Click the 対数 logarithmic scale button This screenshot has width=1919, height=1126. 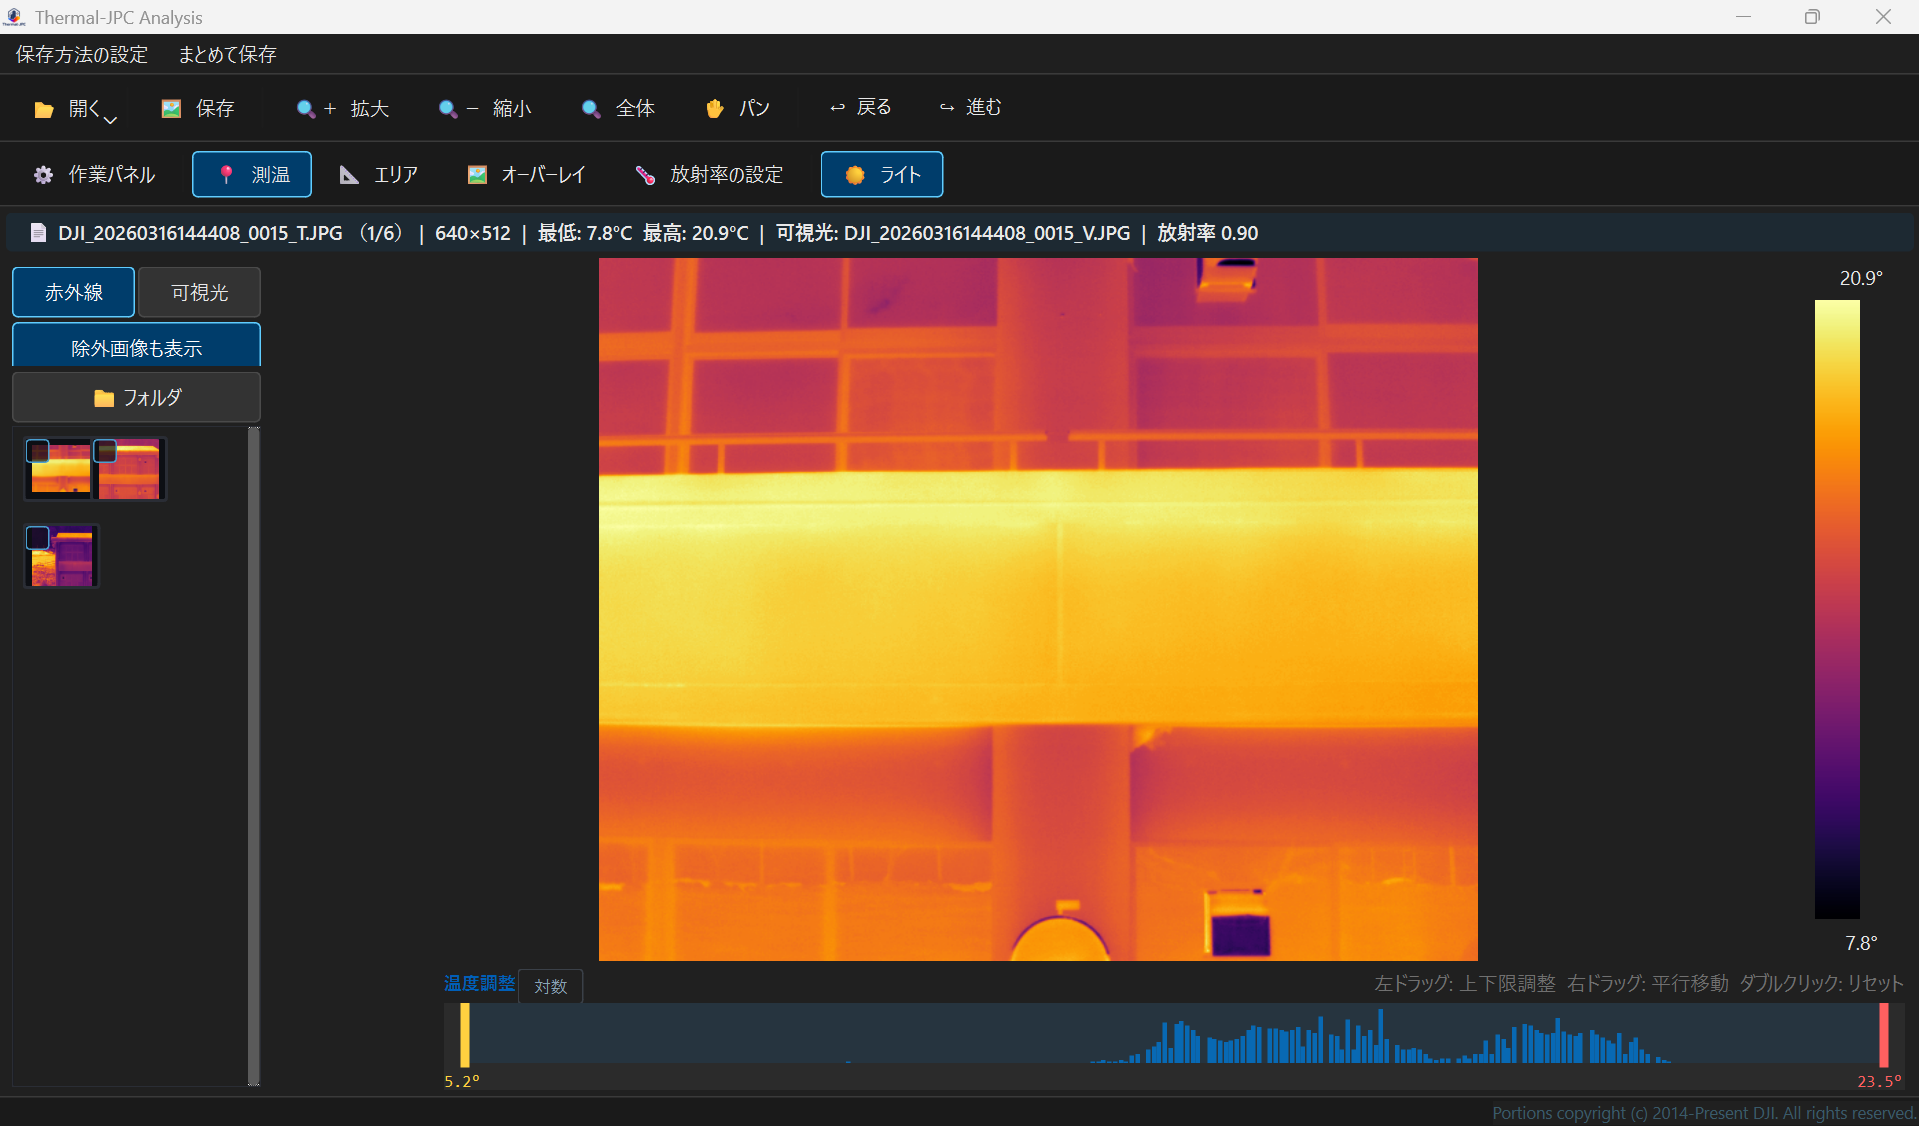[550, 986]
